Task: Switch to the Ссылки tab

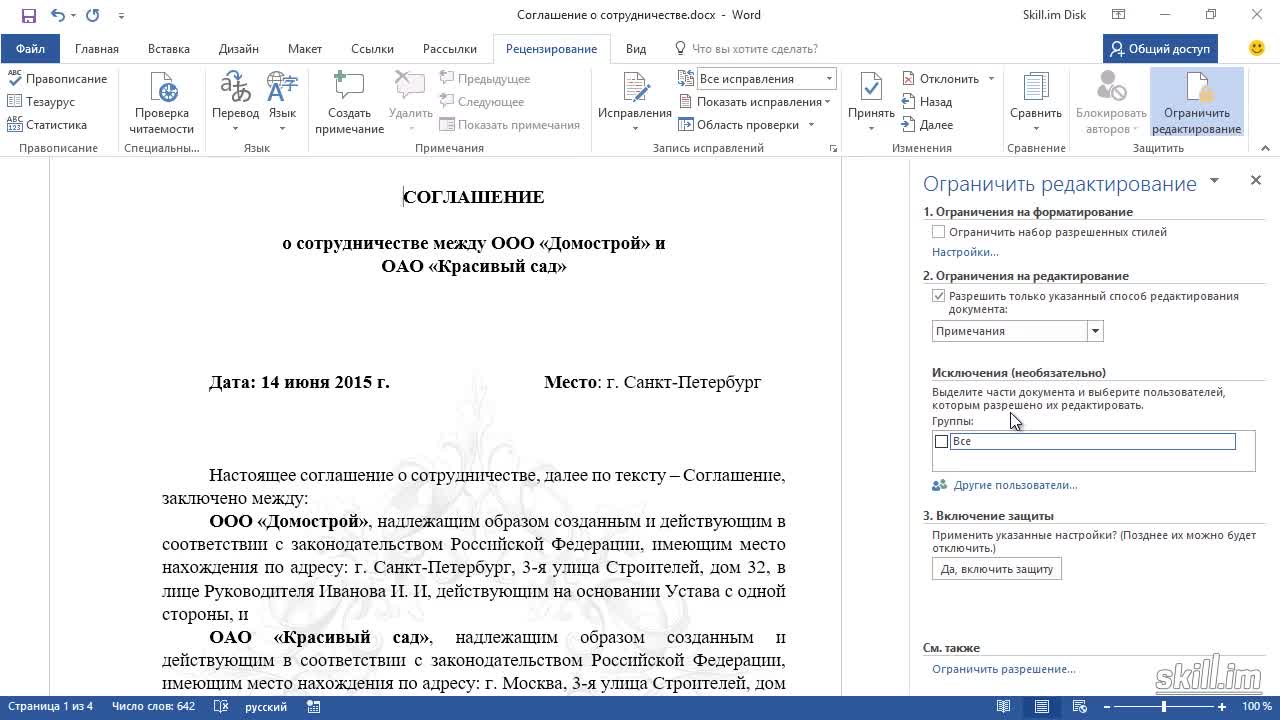Action: point(370,48)
